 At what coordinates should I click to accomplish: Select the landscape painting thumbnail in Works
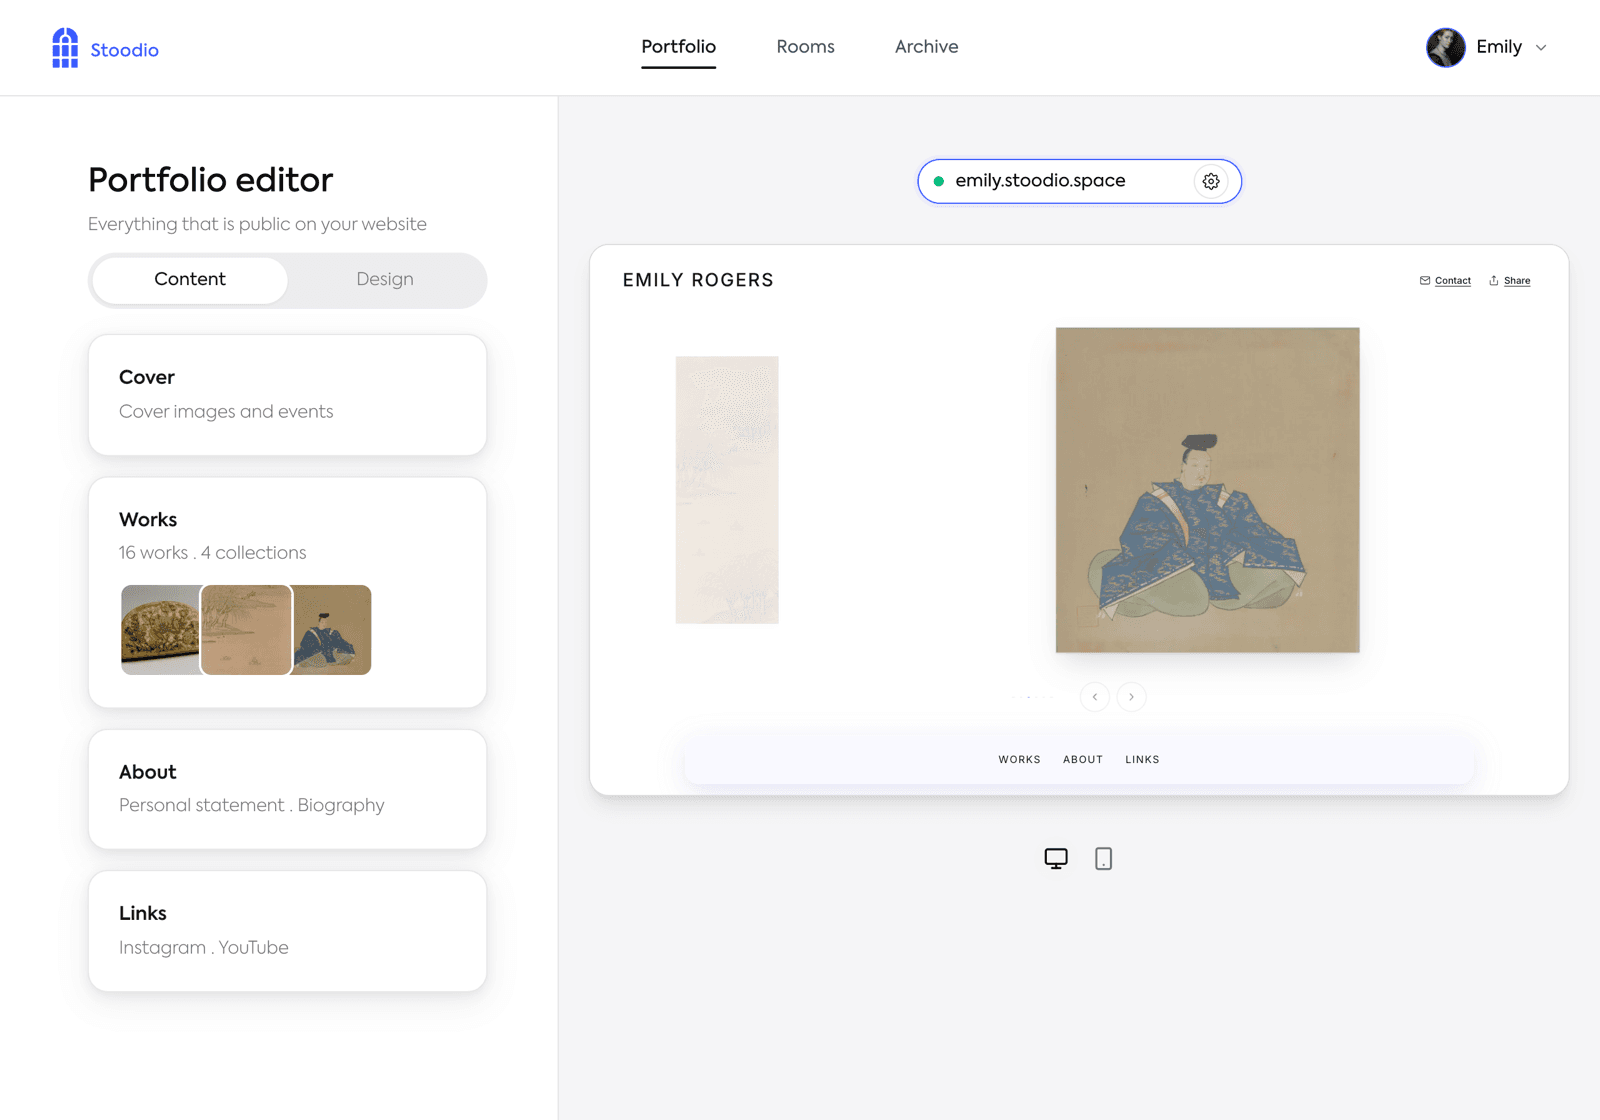click(x=246, y=630)
